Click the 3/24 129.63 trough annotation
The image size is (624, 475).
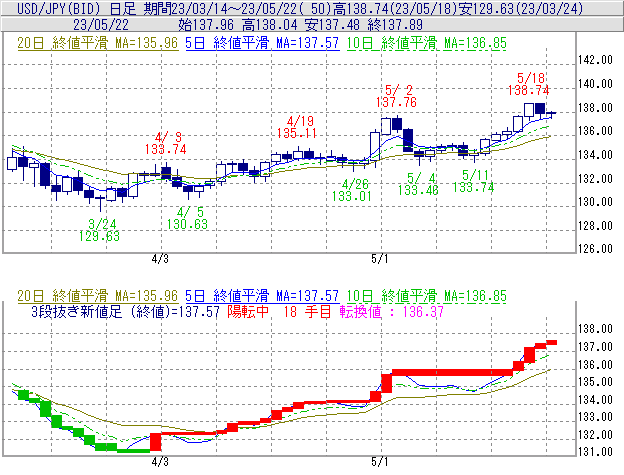99,230
